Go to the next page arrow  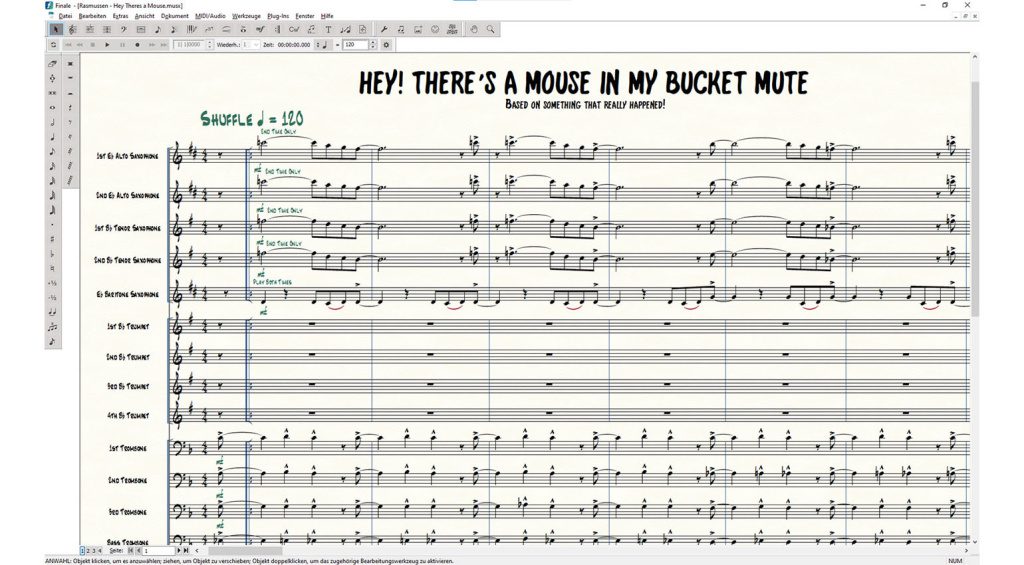point(179,551)
